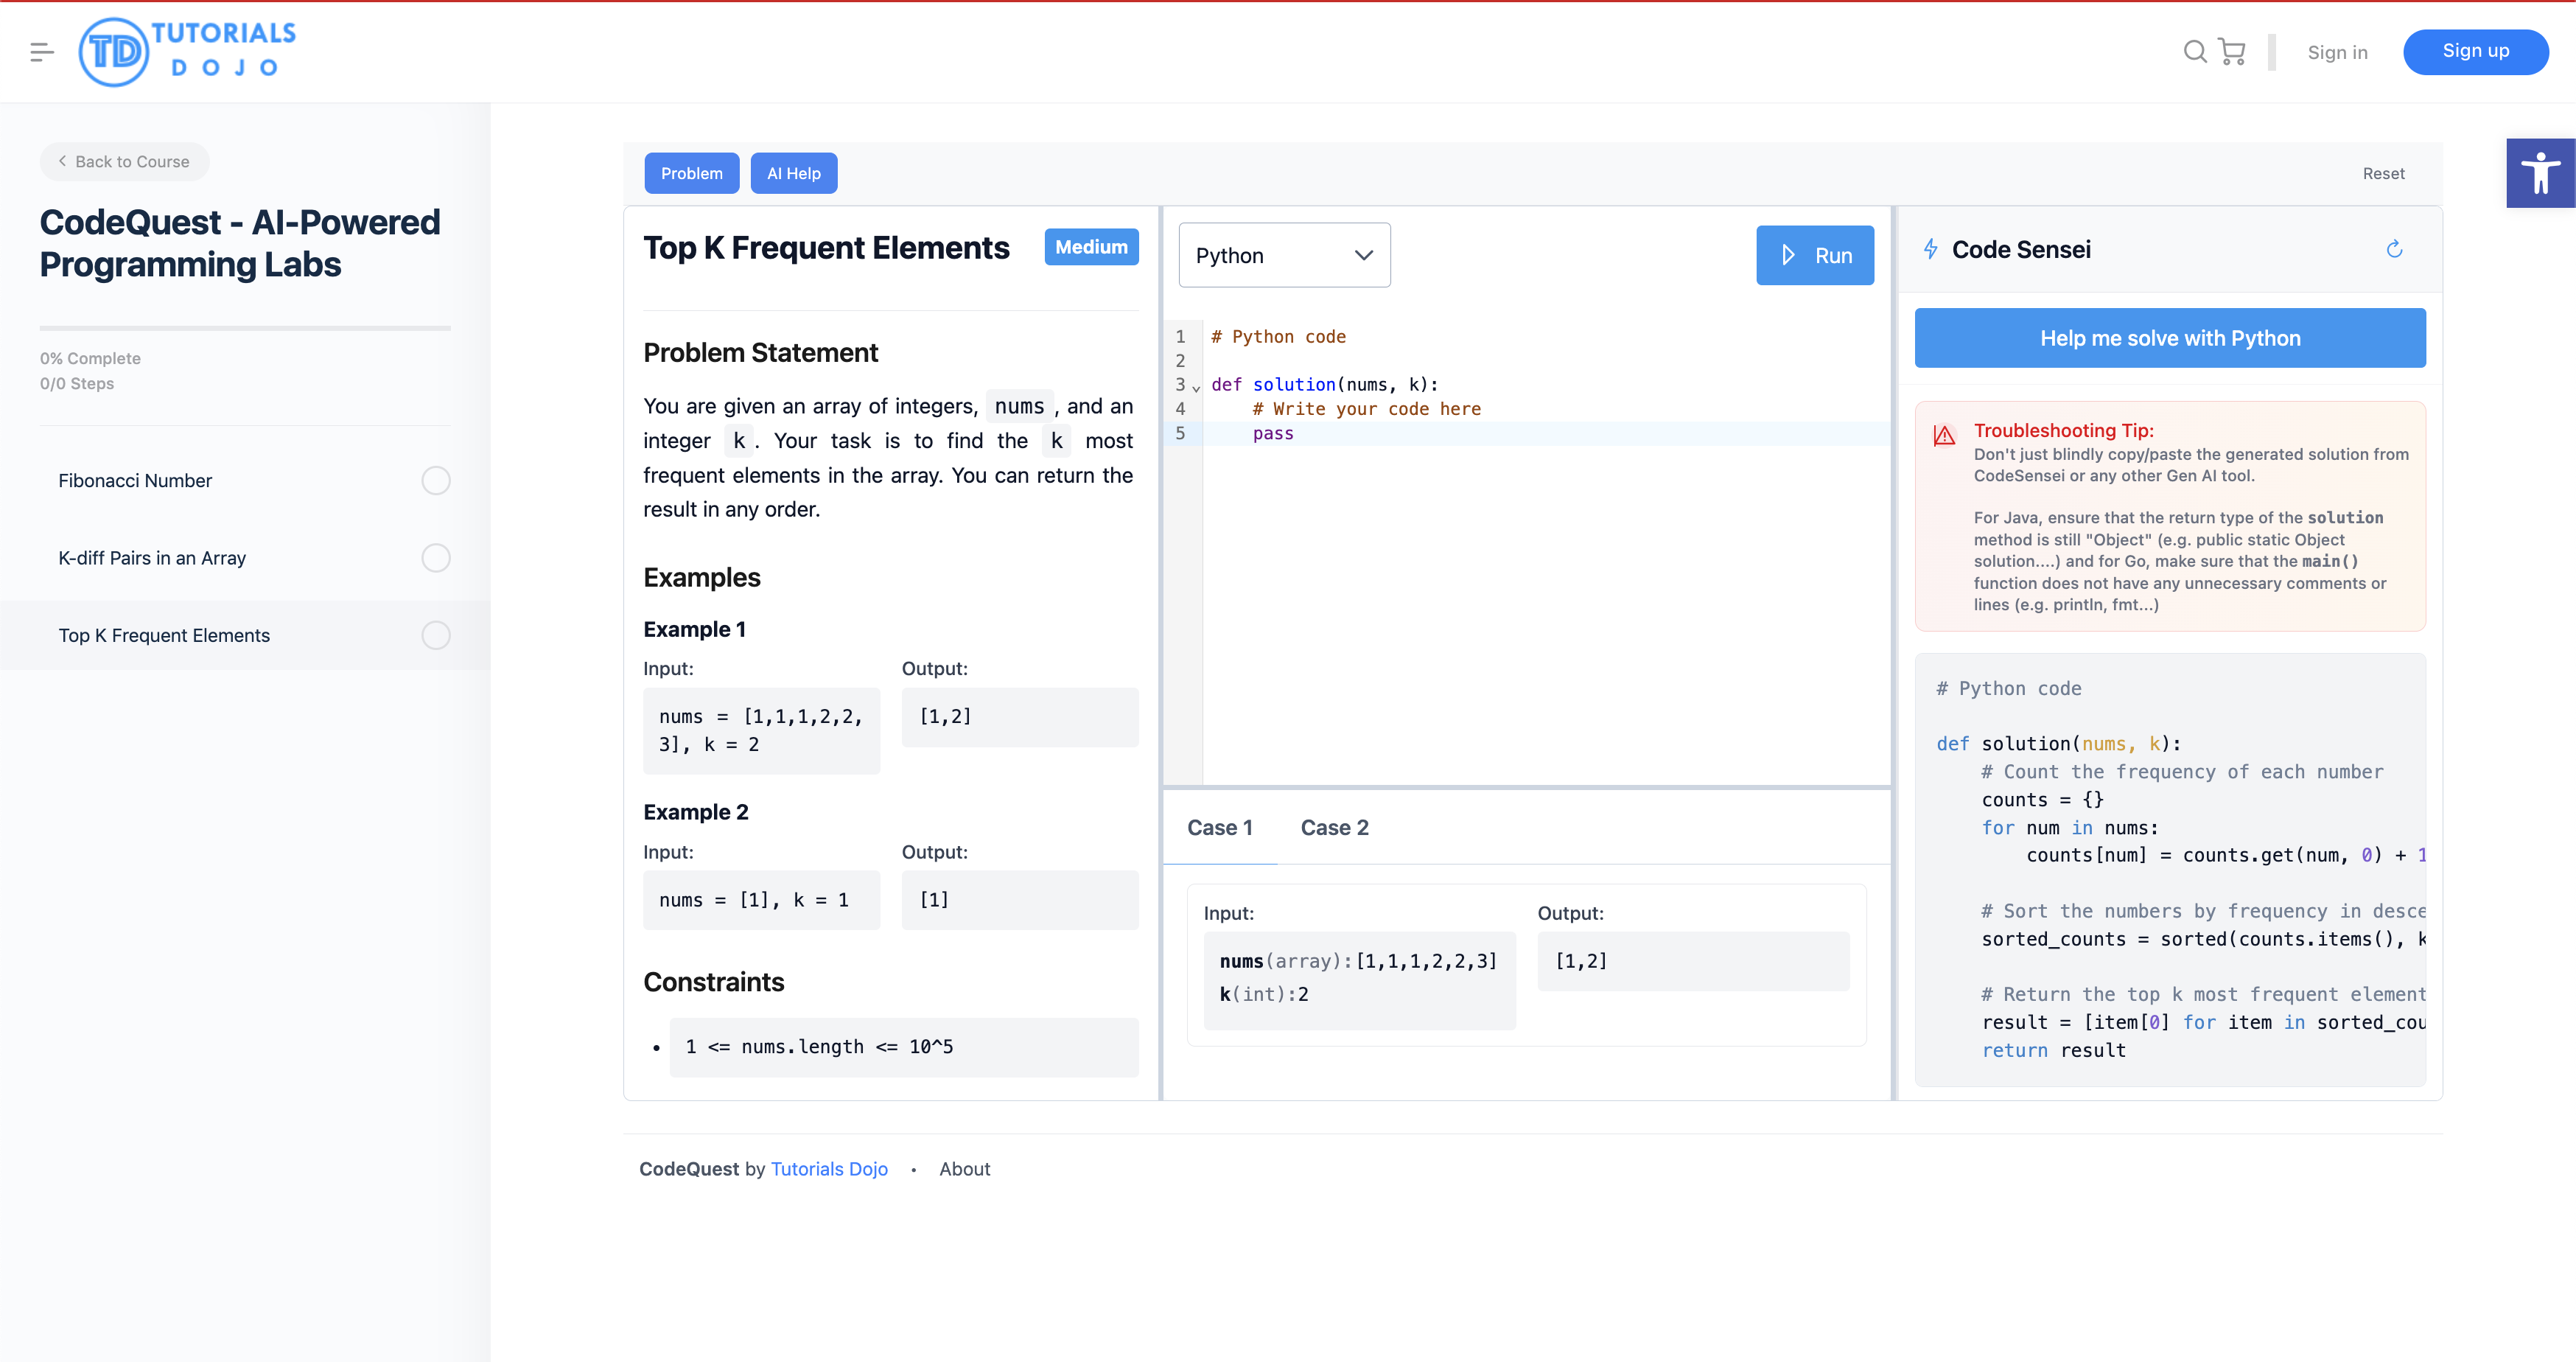
Task: Open the Python language dropdown
Action: click(1284, 255)
